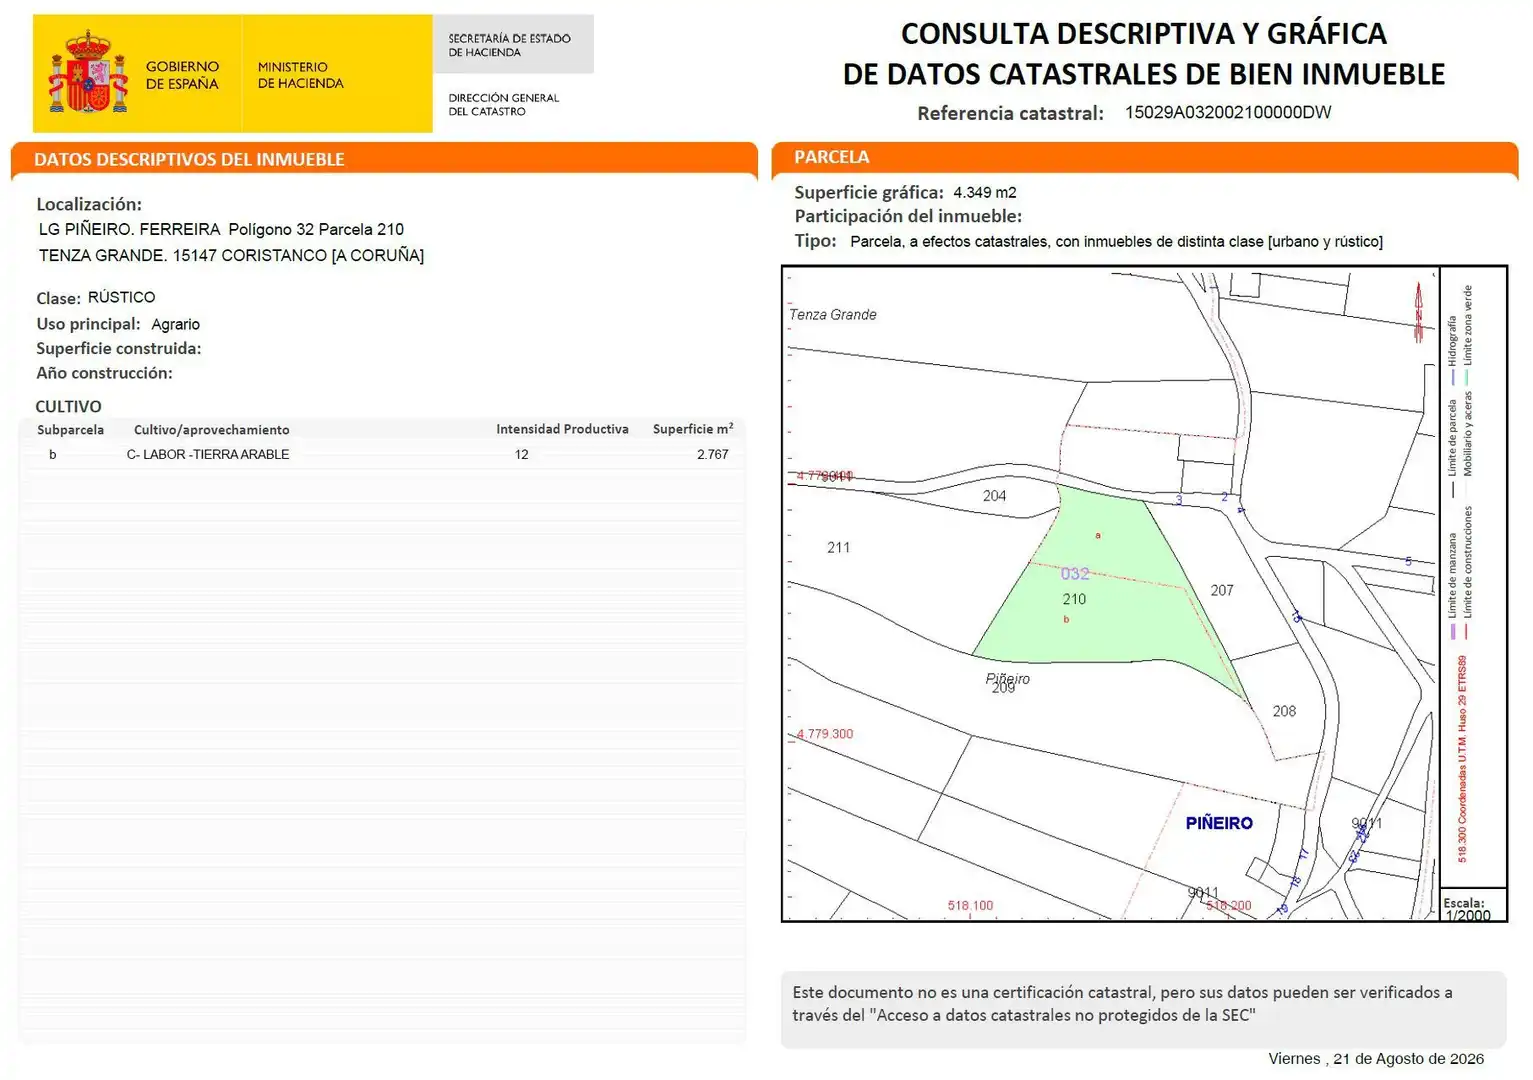The image size is (1533, 1080).
Task: Click parcel number 207 on the map
Action: click(1222, 590)
